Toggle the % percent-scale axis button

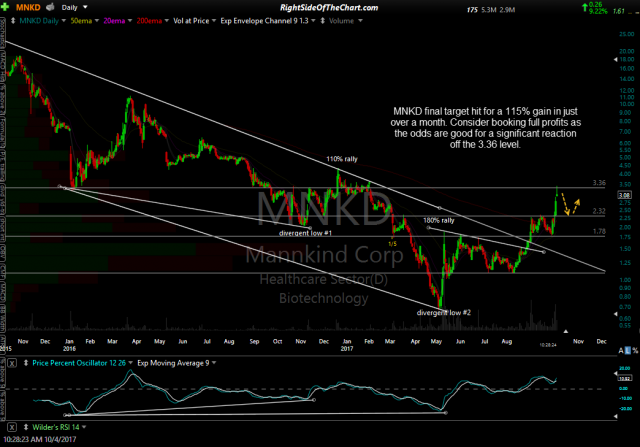635,351
